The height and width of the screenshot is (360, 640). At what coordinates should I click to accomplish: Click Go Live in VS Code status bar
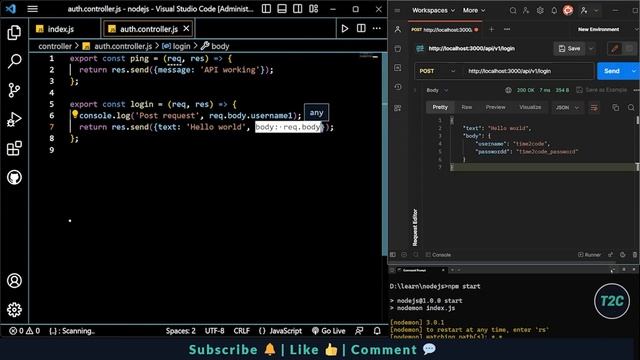coord(329,331)
